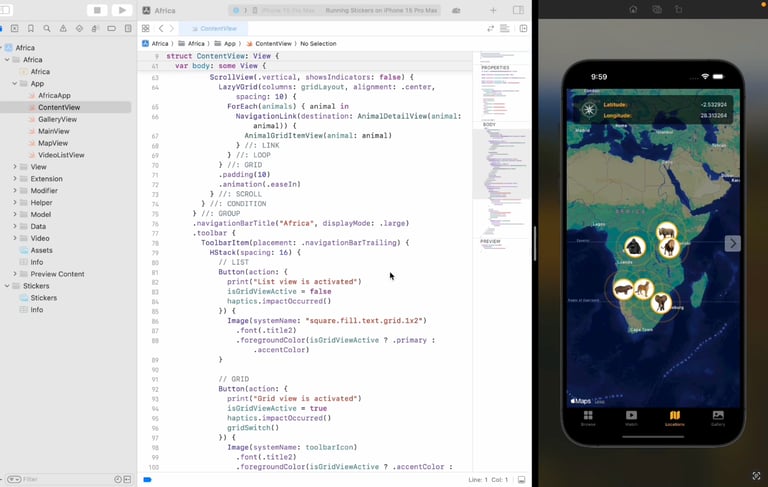Open the report navigator icon
Viewport: 768px width, 487px height.
[x=128, y=29]
